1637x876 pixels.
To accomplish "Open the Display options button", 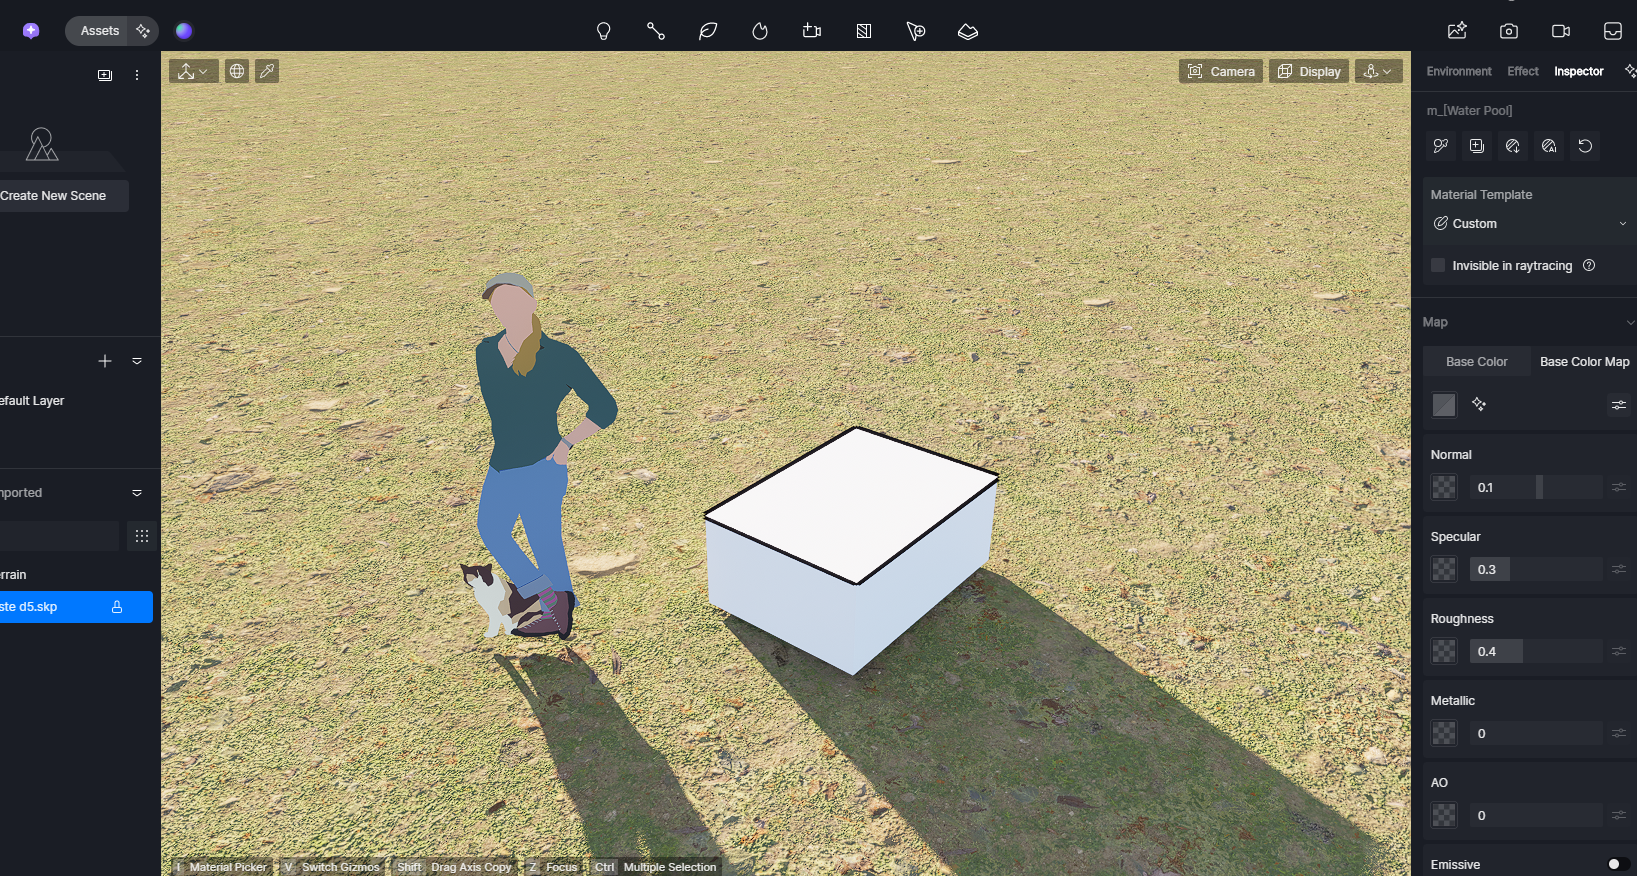I will [1309, 71].
